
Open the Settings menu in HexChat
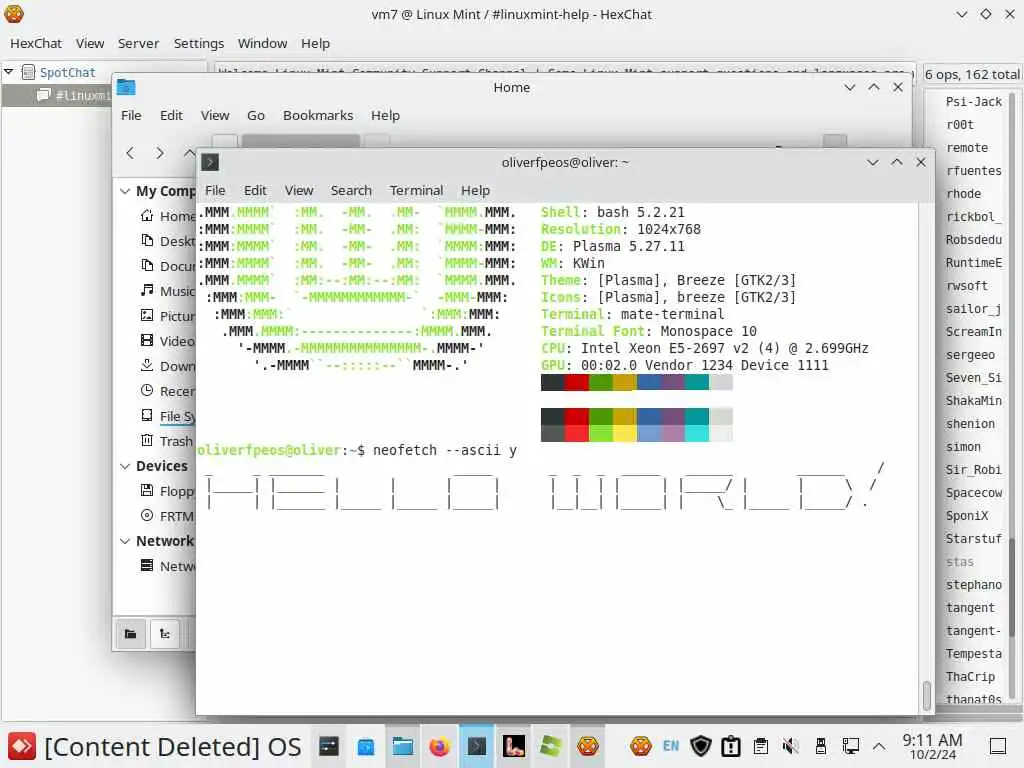(x=199, y=44)
